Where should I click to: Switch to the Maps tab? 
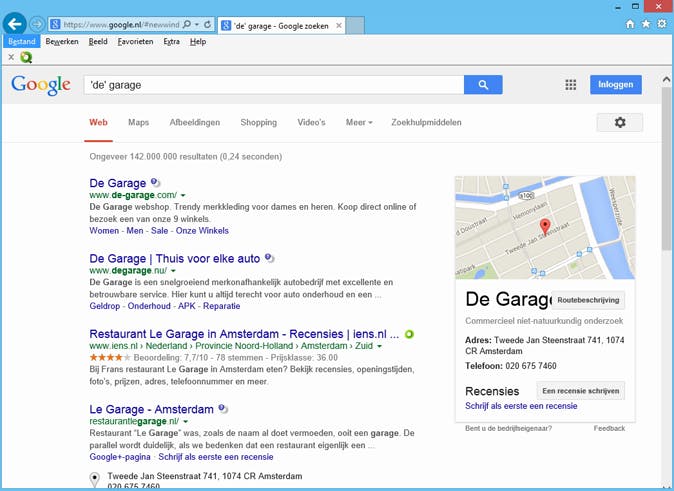[138, 123]
